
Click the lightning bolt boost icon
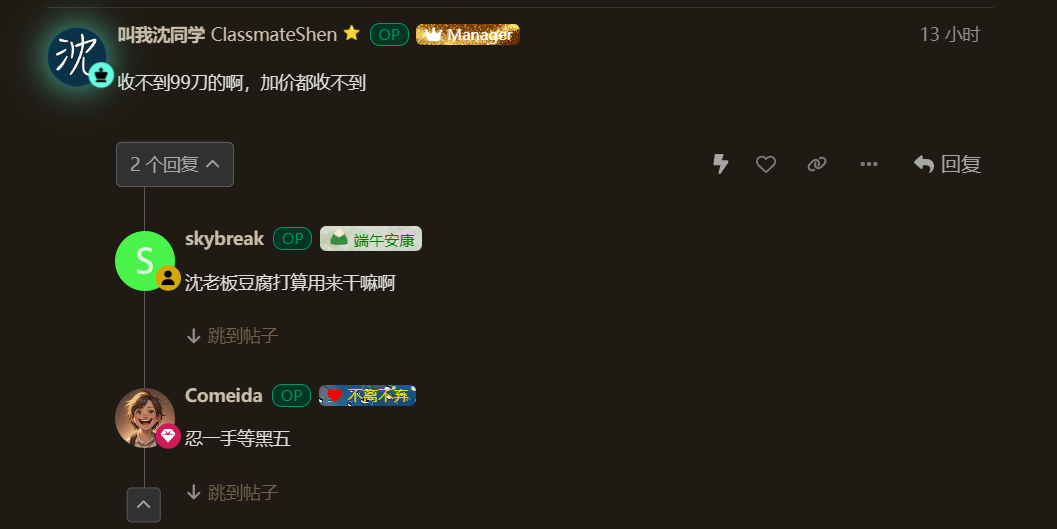pyautogui.click(x=721, y=164)
